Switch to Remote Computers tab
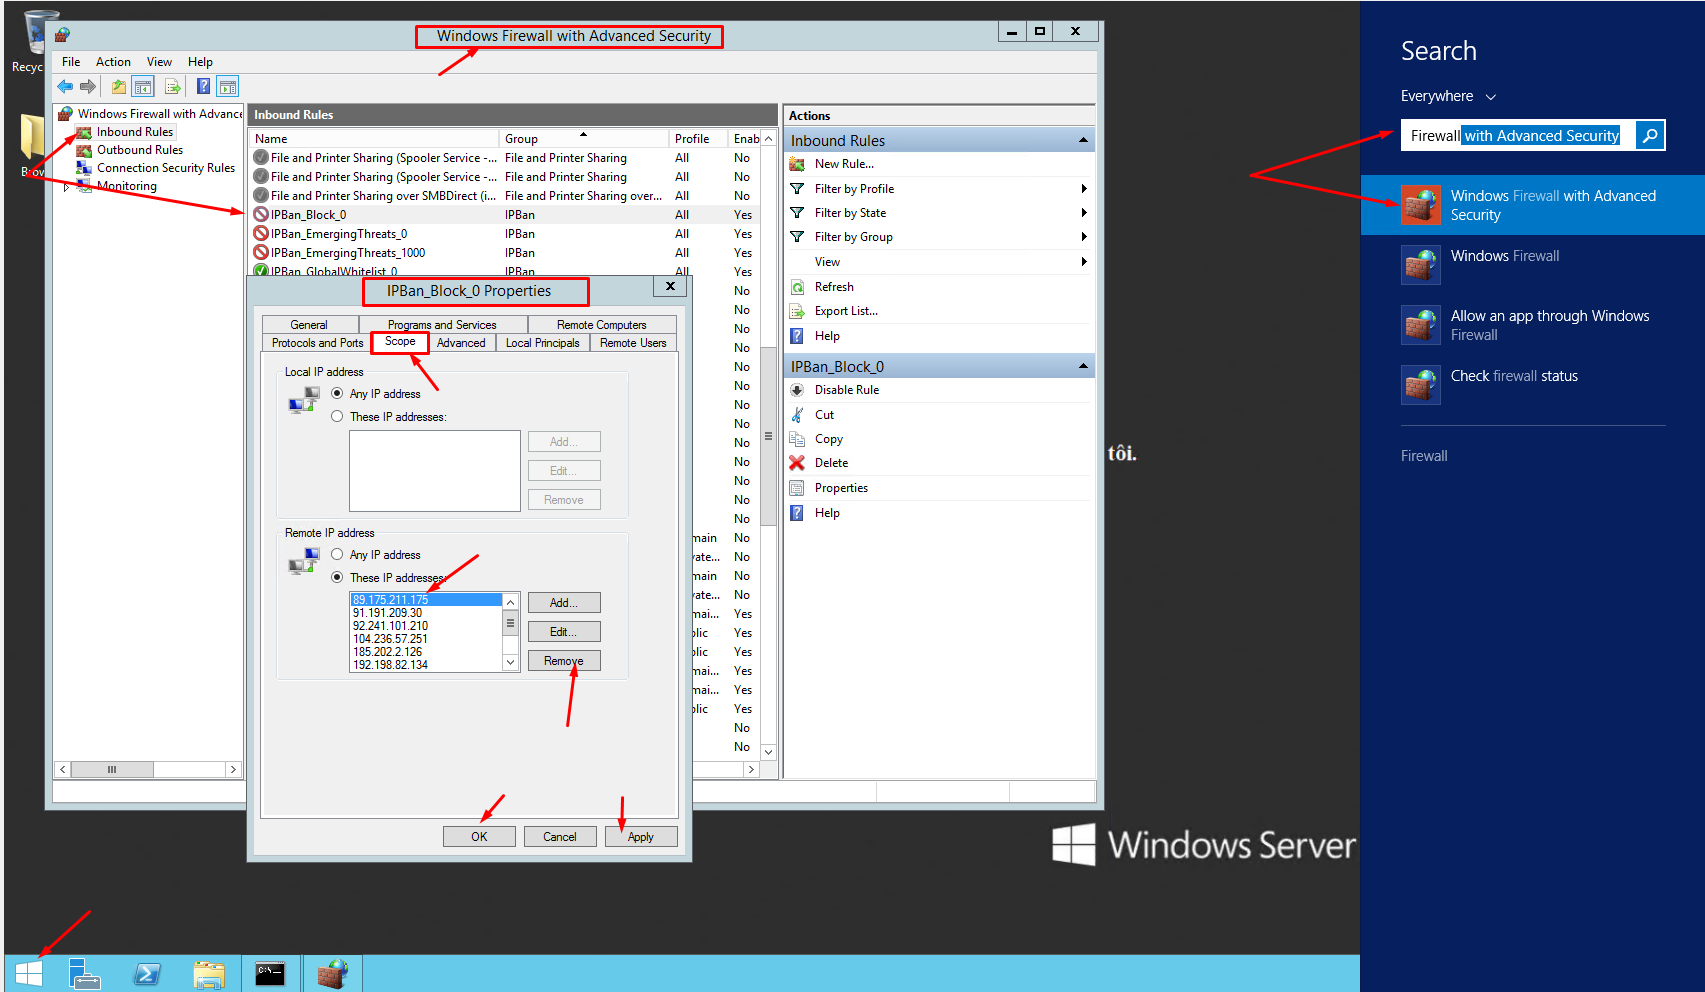The image size is (1705, 992). tap(602, 325)
